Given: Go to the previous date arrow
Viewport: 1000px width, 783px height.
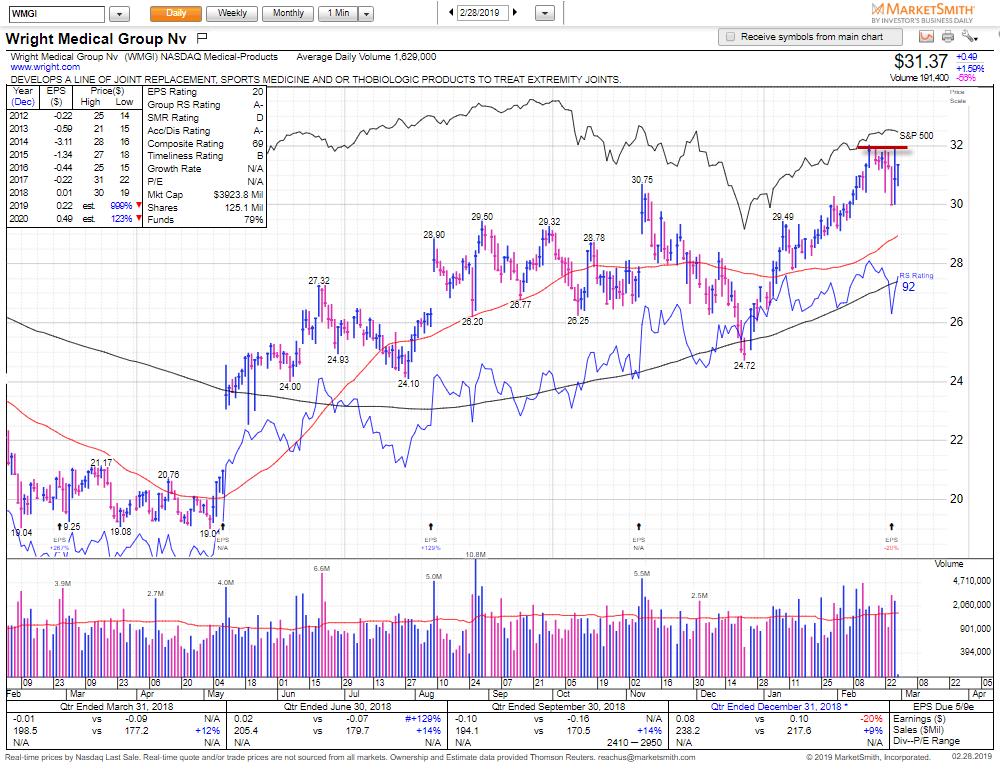Looking at the screenshot, I should pos(452,12).
